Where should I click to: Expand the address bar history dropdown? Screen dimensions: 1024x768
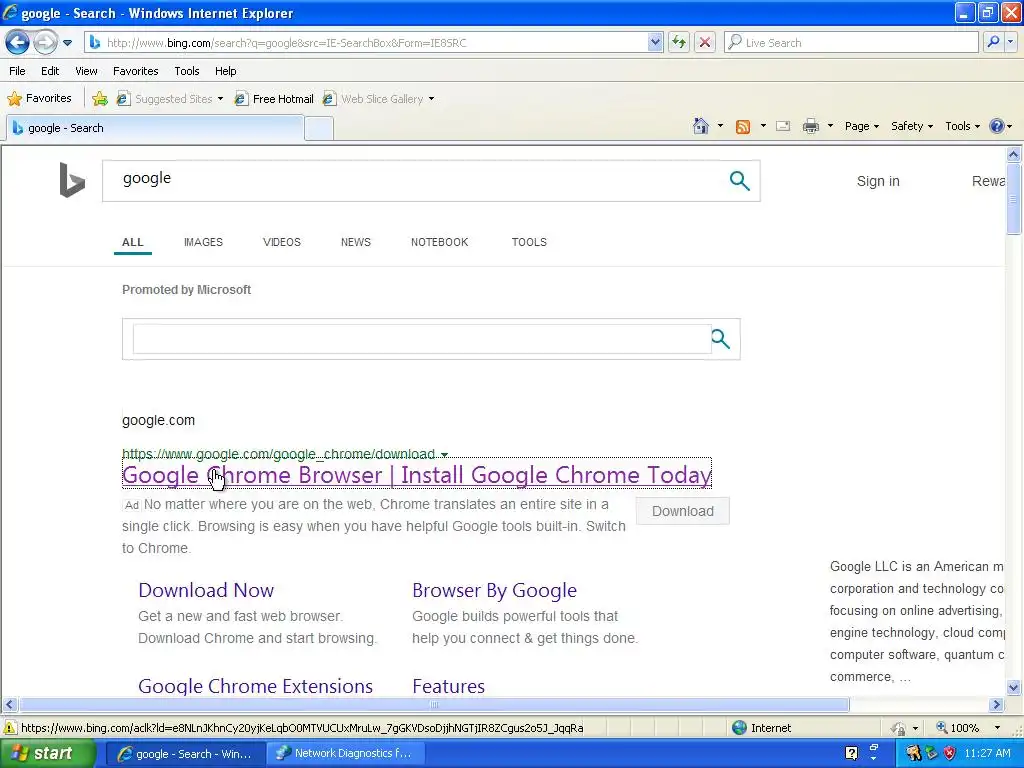pyautogui.click(x=655, y=42)
